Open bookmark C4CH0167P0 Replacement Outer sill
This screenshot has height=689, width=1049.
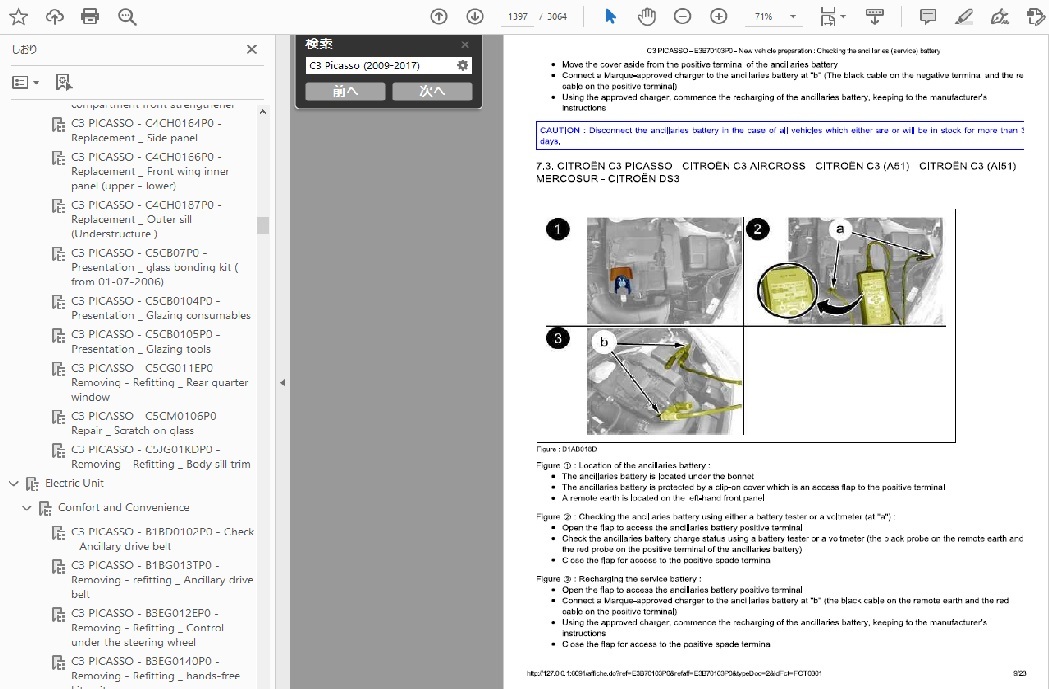click(x=146, y=219)
